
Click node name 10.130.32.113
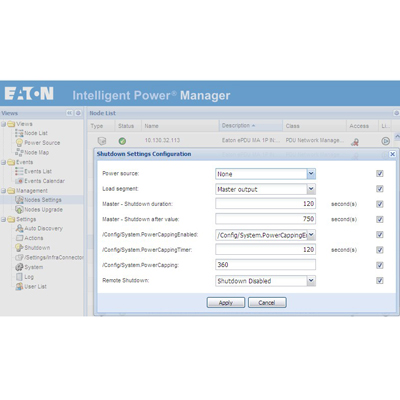click(x=162, y=140)
